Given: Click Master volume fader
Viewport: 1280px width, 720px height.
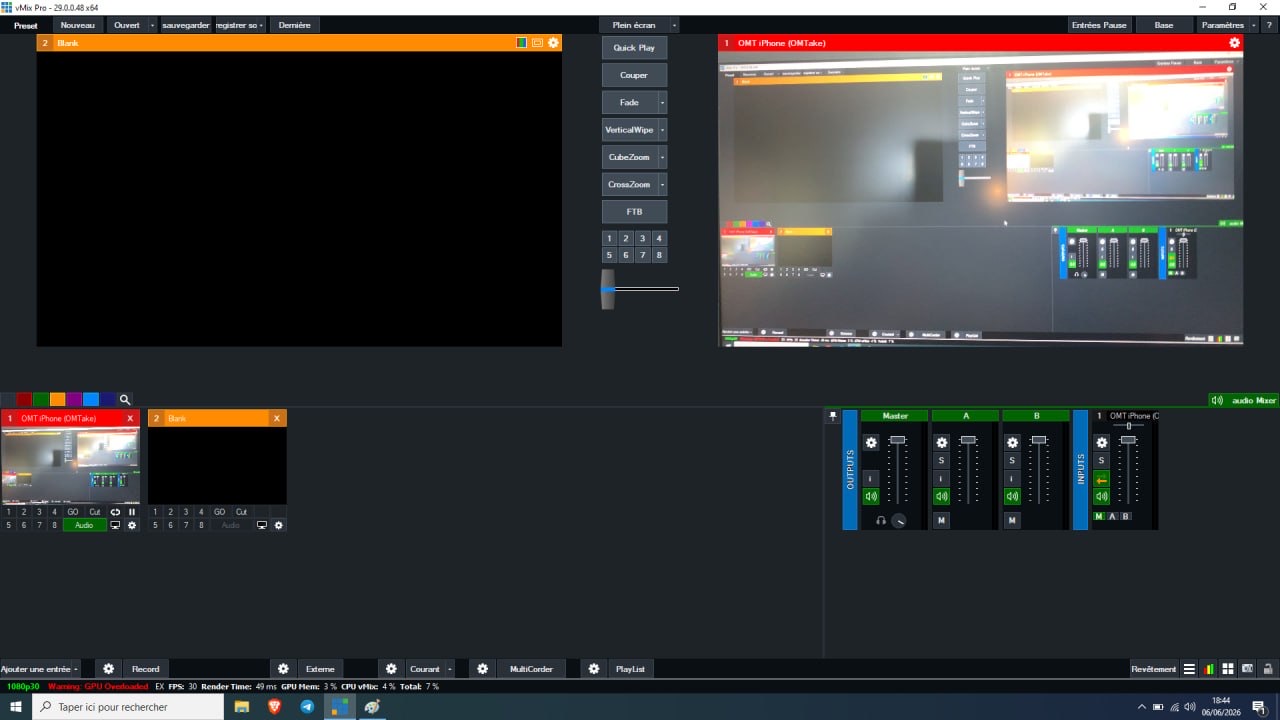Looking at the screenshot, I should (x=898, y=440).
